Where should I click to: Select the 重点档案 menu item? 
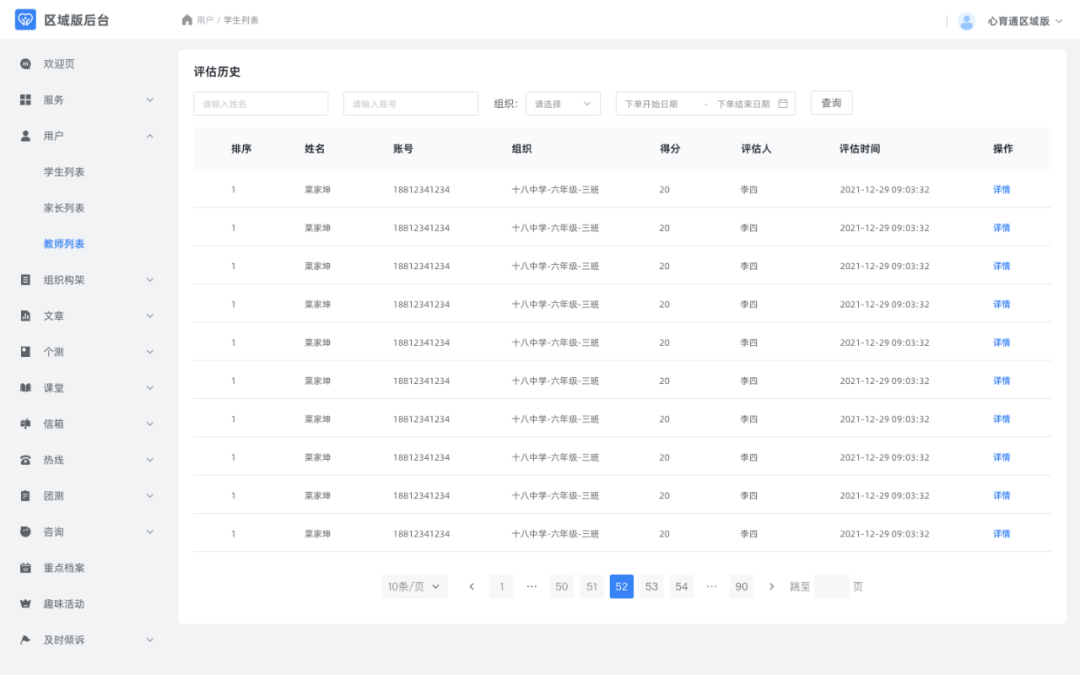point(64,568)
